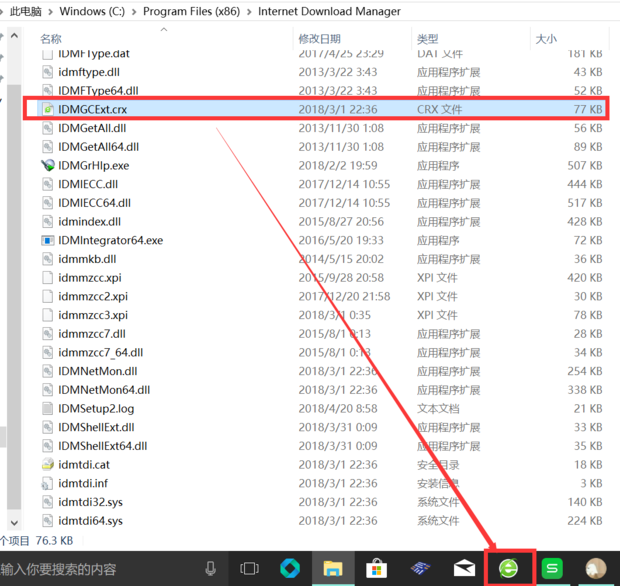This screenshot has width=620, height=586.
Task: Open the Mail app on the taskbar
Action: coord(464,568)
